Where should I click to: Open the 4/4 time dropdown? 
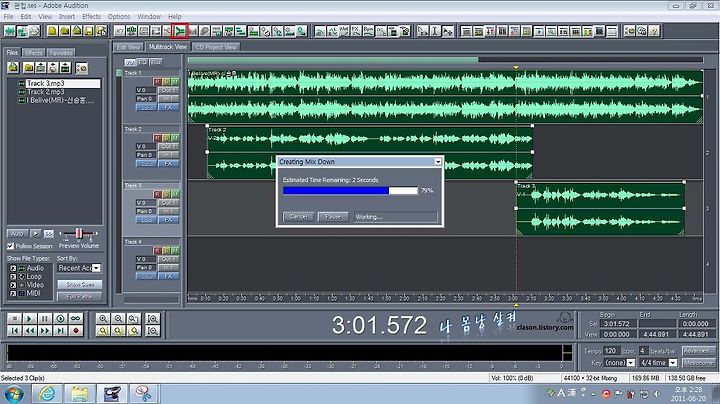coord(673,363)
